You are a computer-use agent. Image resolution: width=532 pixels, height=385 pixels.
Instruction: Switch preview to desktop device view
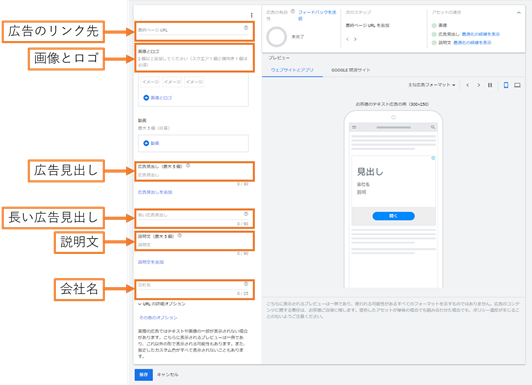(x=517, y=85)
